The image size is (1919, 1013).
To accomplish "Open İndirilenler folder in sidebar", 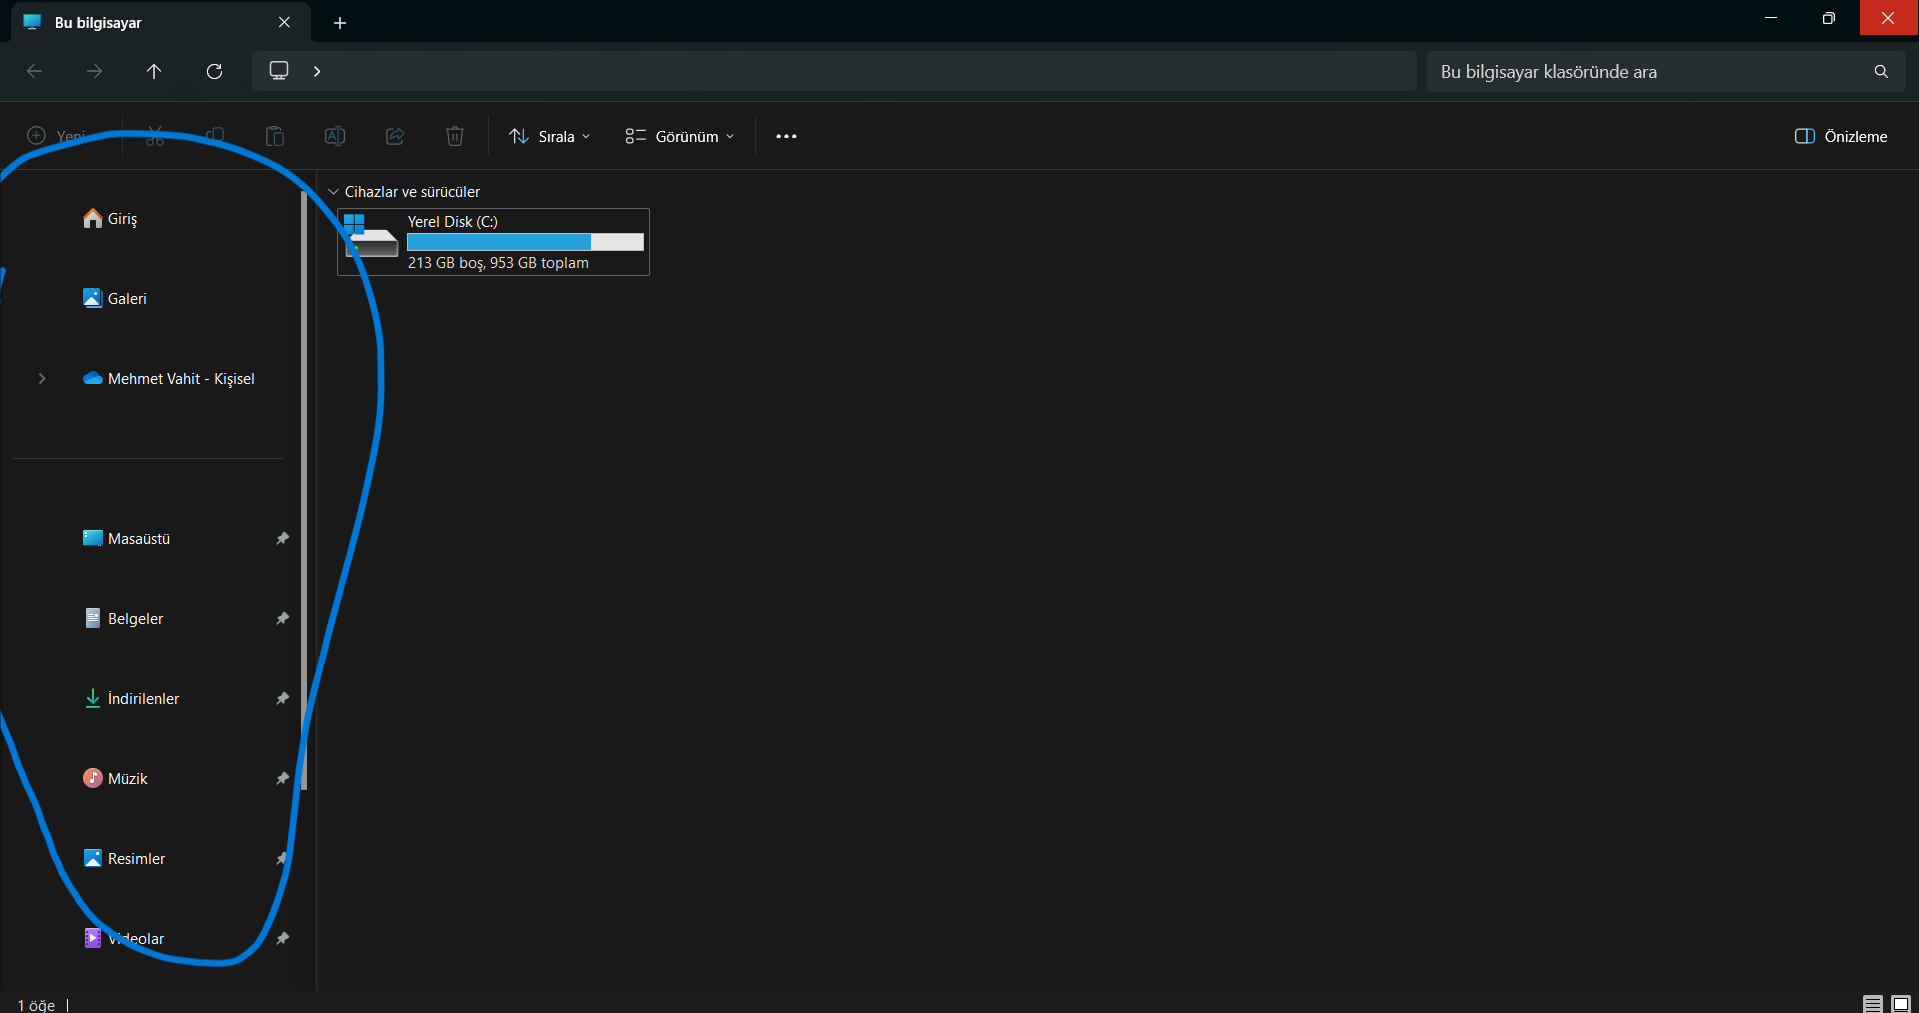I will (x=131, y=698).
